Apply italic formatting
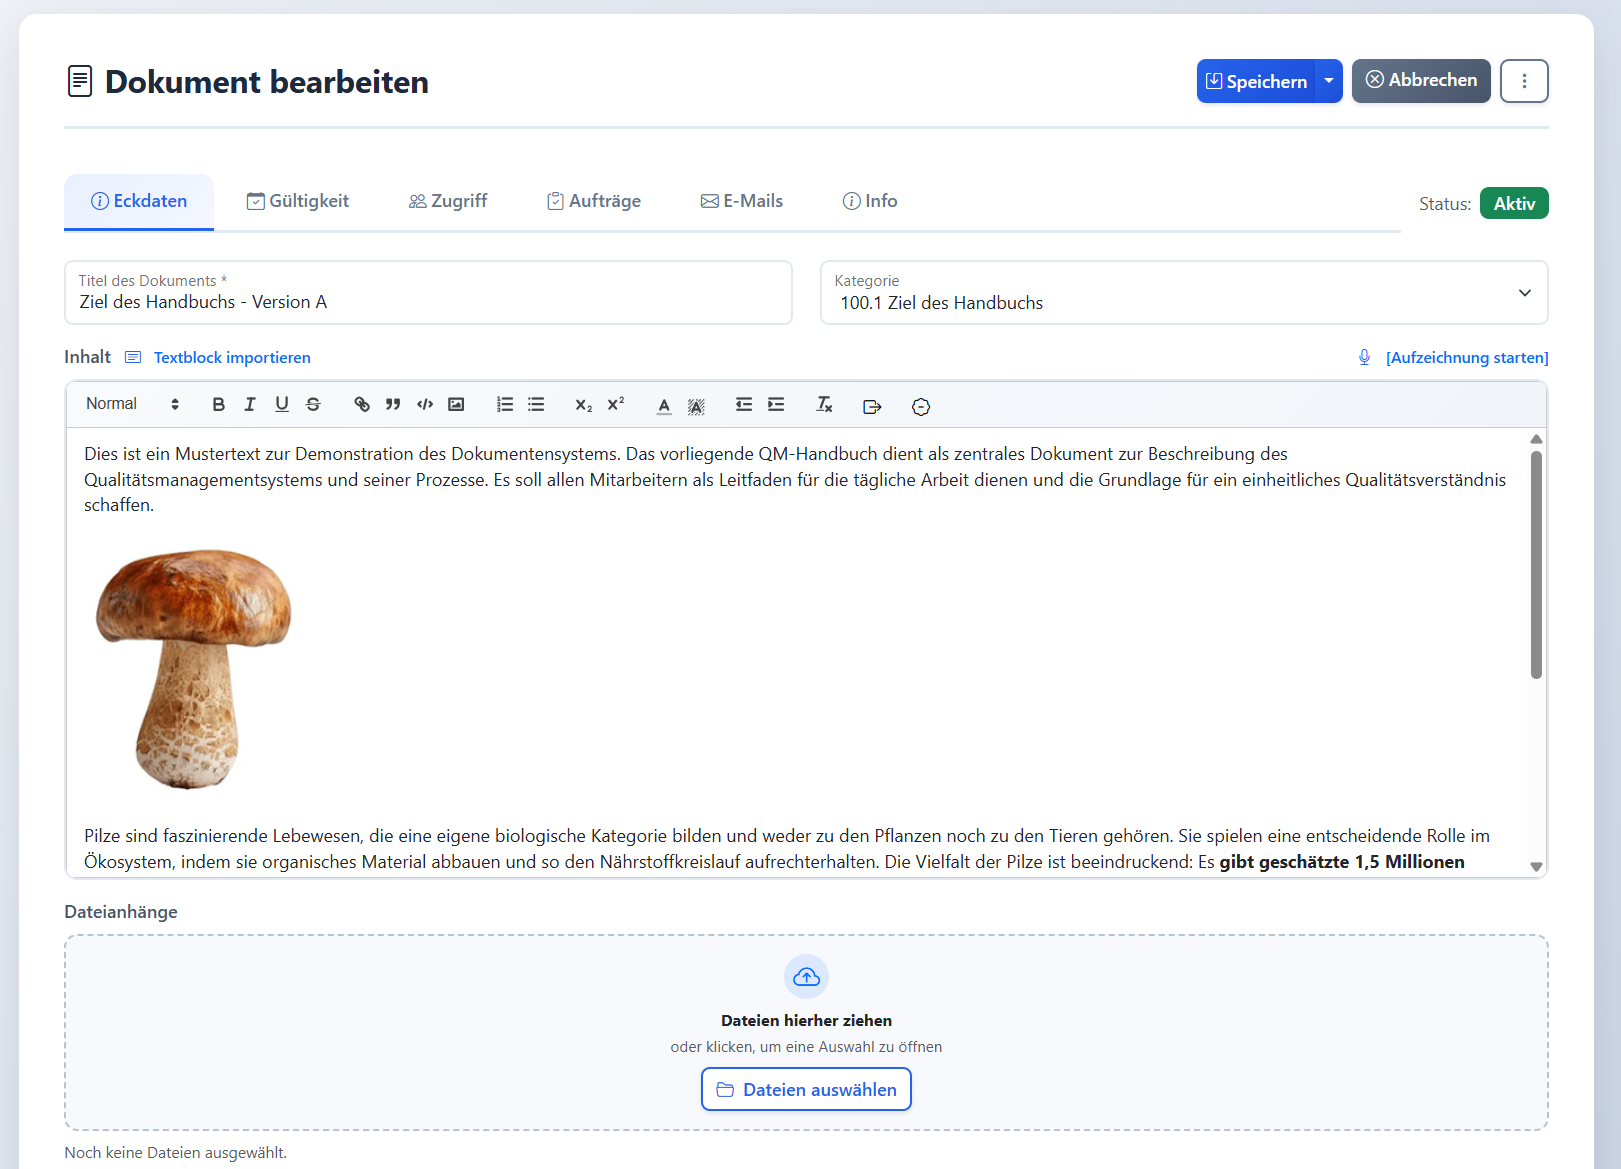 [250, 404]
